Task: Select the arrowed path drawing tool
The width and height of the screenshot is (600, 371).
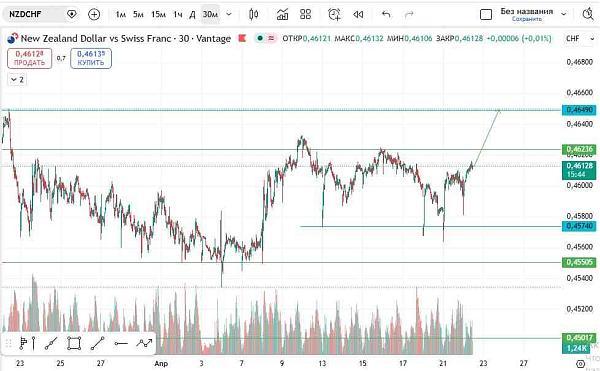Action: (x=144, y=343)
